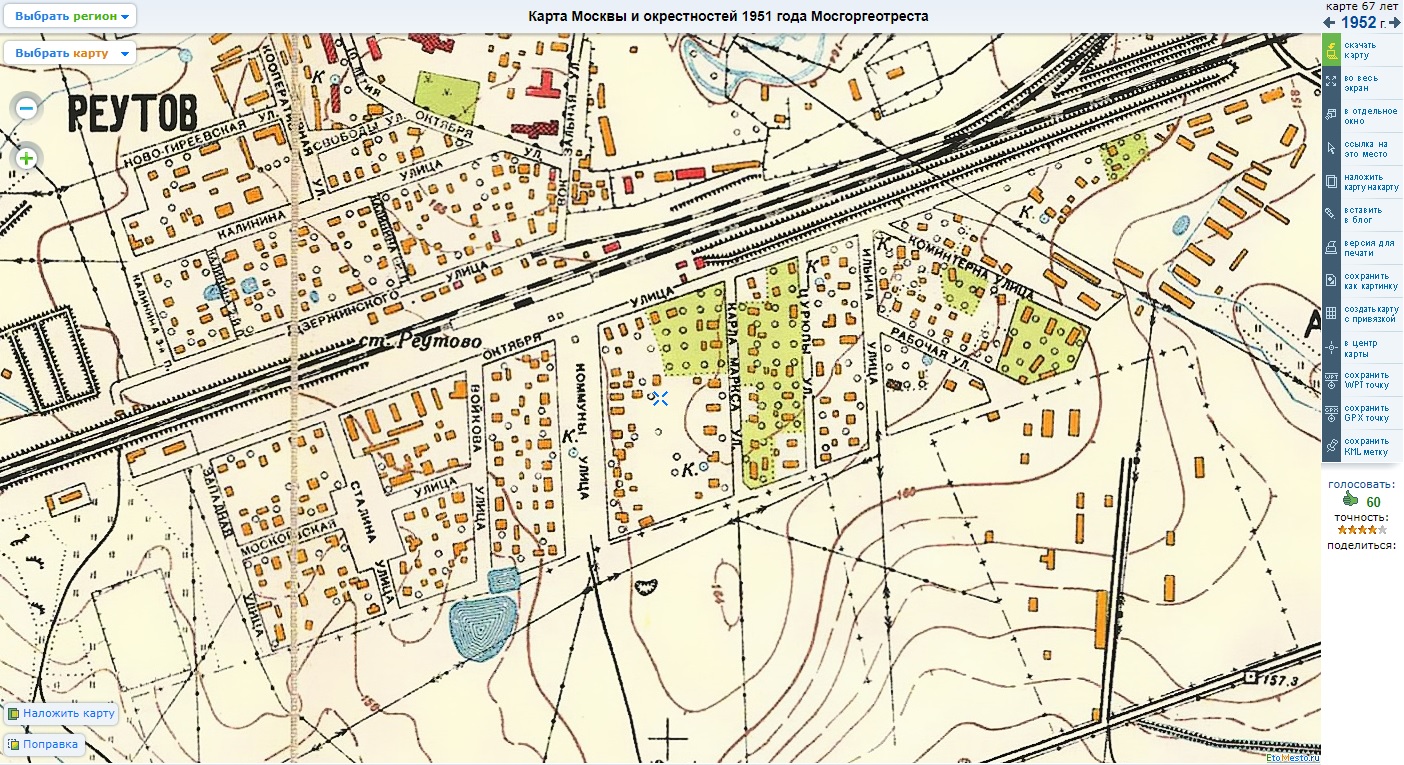Screen dimensions: 1404x765
Task: Click the 'Наложить карту' button
Action: coord(61,714)
